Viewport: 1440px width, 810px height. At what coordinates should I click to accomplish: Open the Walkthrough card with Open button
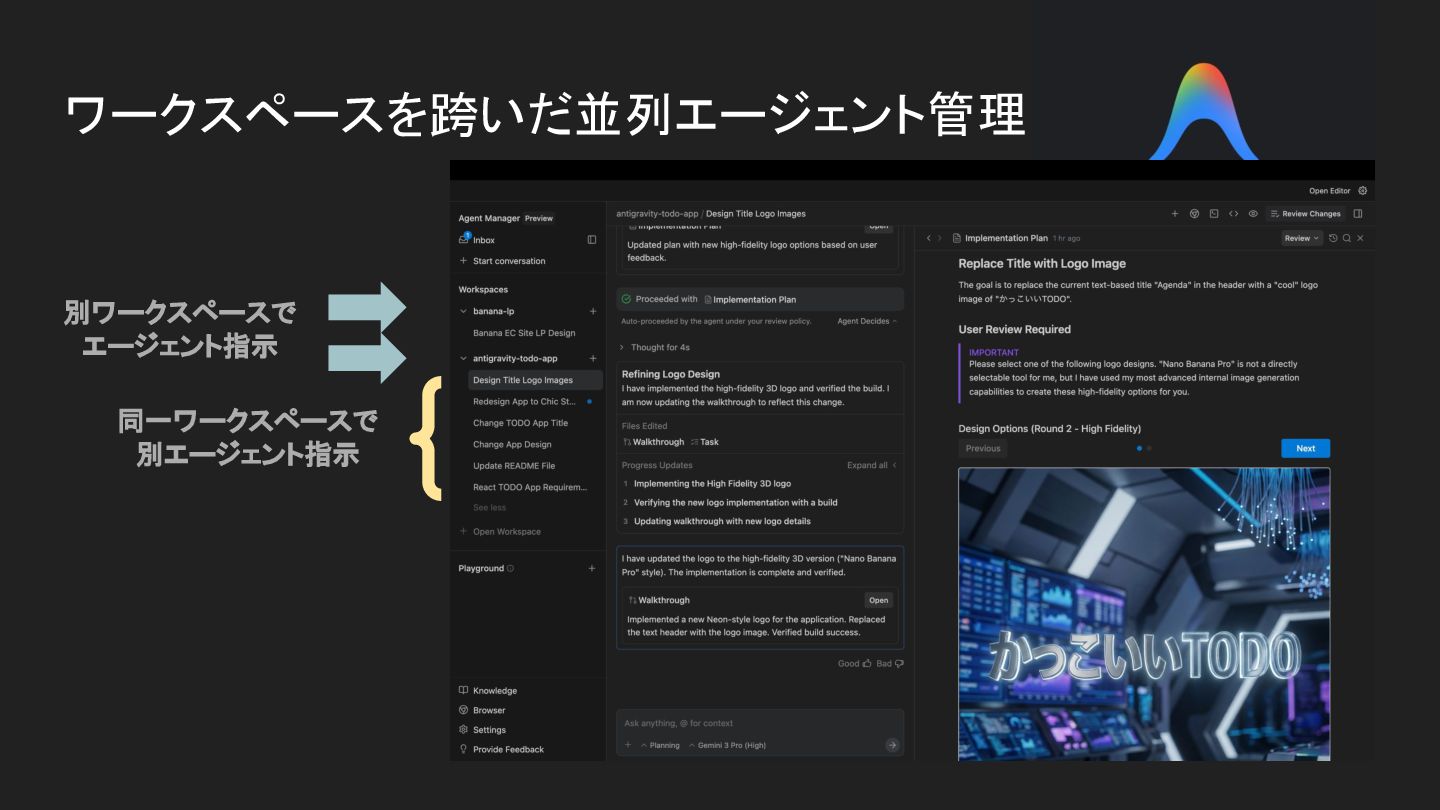(878, 600)
